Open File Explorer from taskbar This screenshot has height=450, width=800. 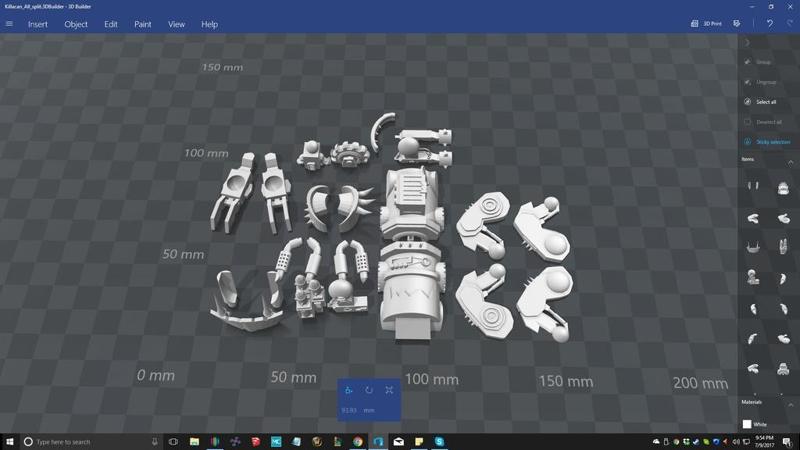194,441
